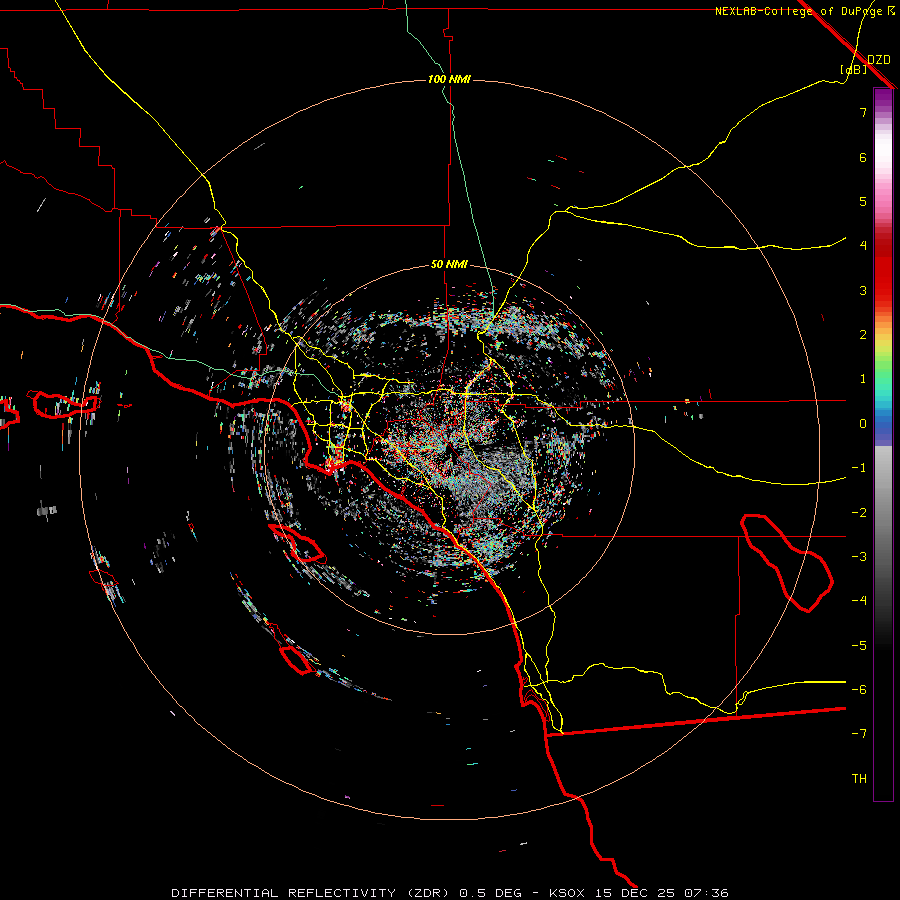
Task: Click the color scale bar
Action: [x=883, y=444]
